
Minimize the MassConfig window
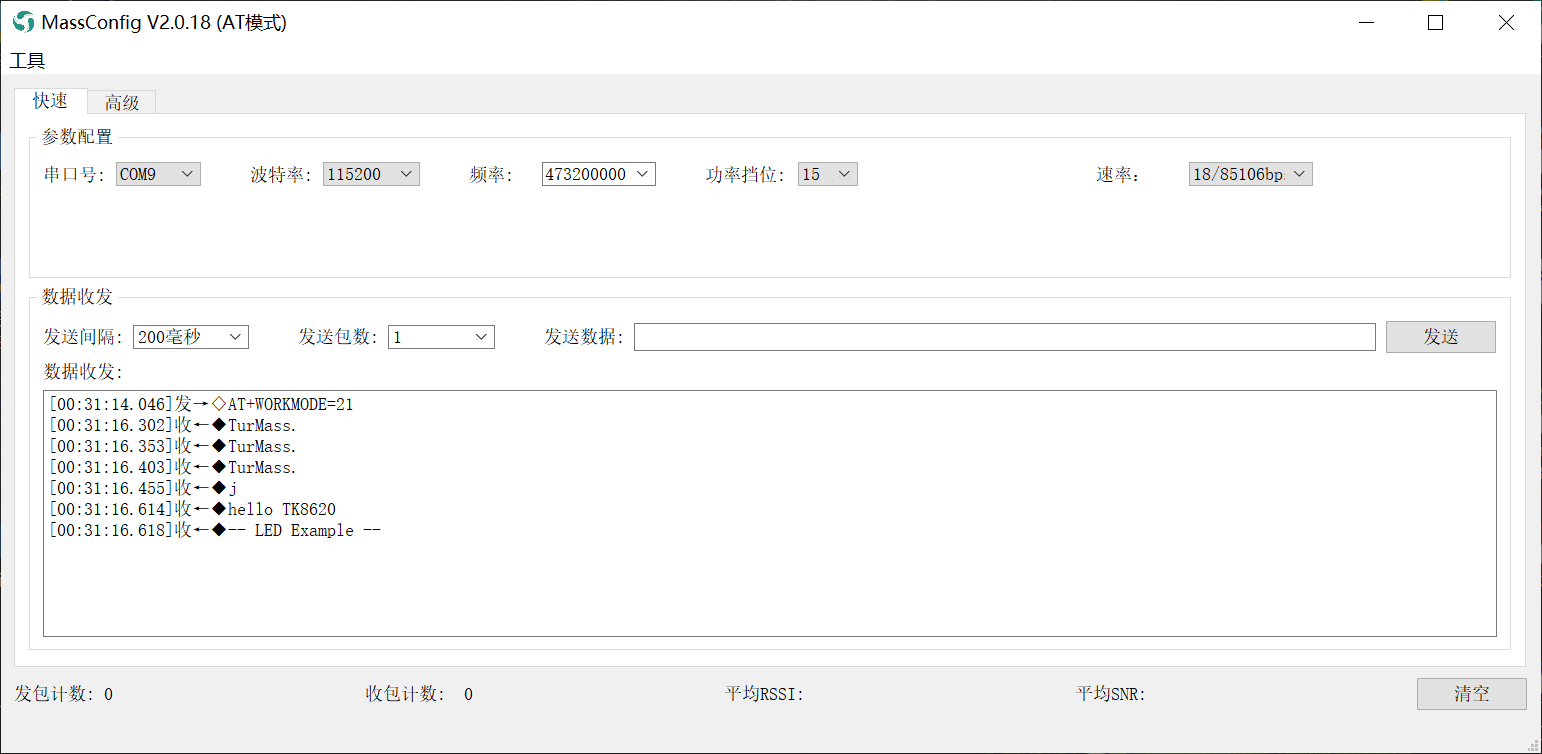[1365, 22]
